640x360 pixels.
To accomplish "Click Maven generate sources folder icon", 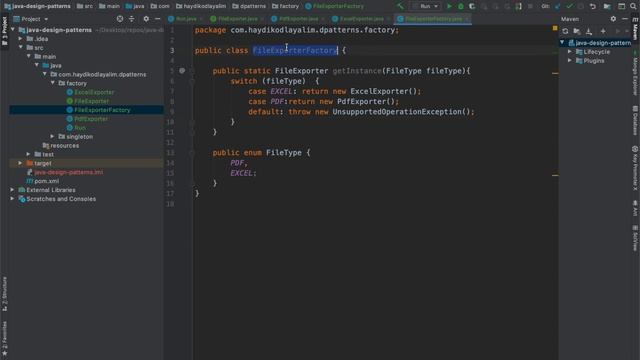I will 577,31.
